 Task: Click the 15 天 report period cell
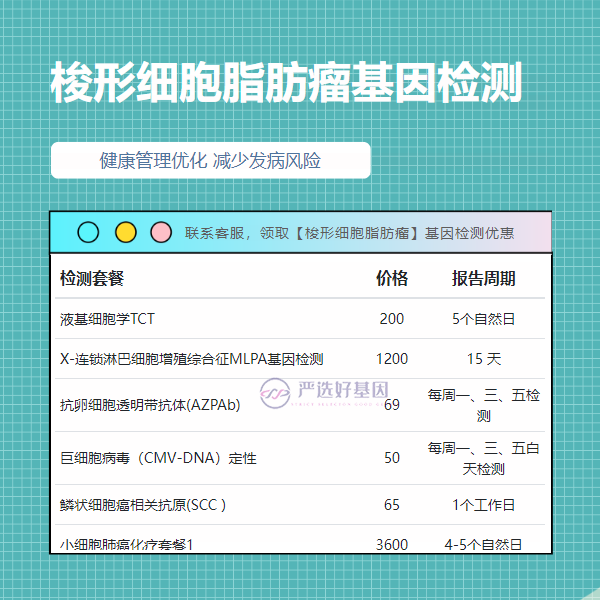[x=484, y=359]
